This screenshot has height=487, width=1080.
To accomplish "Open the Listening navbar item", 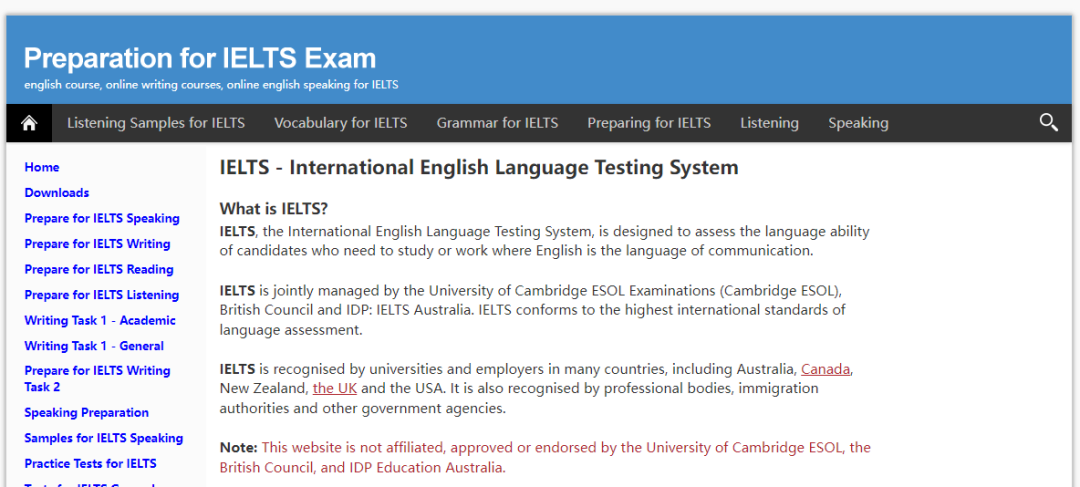I will [769, 123].
